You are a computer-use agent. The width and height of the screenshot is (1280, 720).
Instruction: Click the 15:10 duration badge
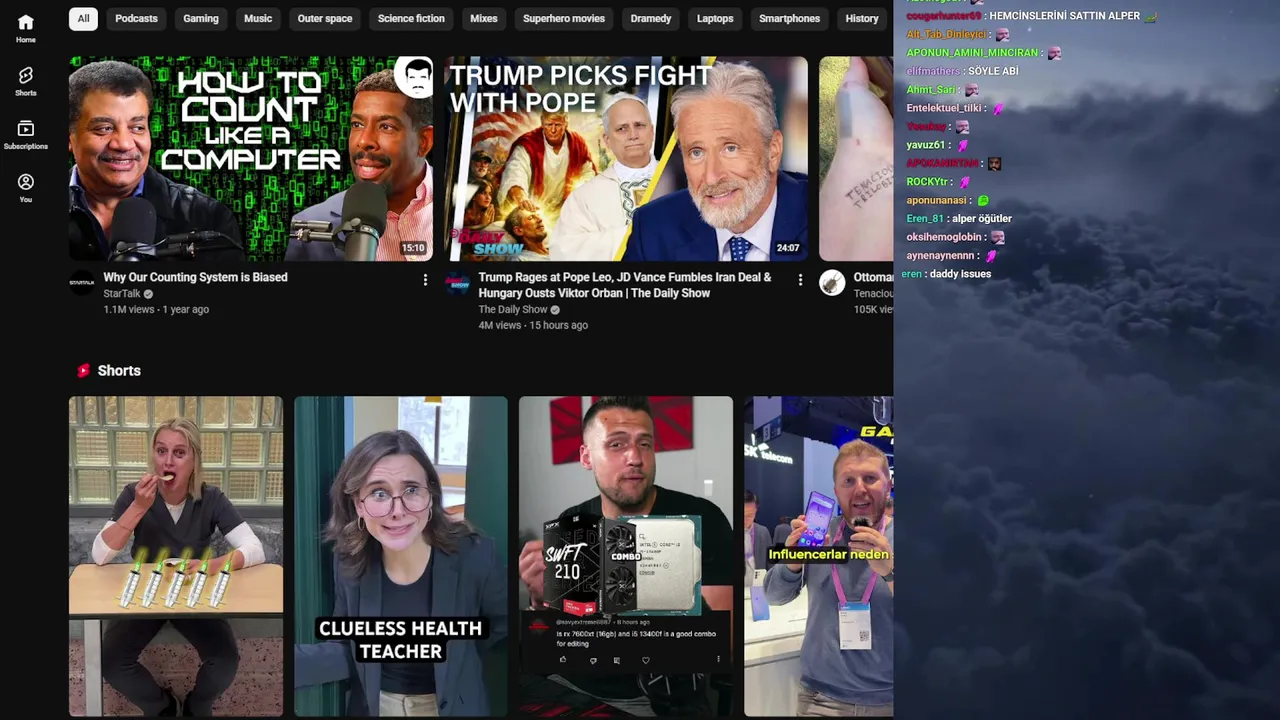413,248
